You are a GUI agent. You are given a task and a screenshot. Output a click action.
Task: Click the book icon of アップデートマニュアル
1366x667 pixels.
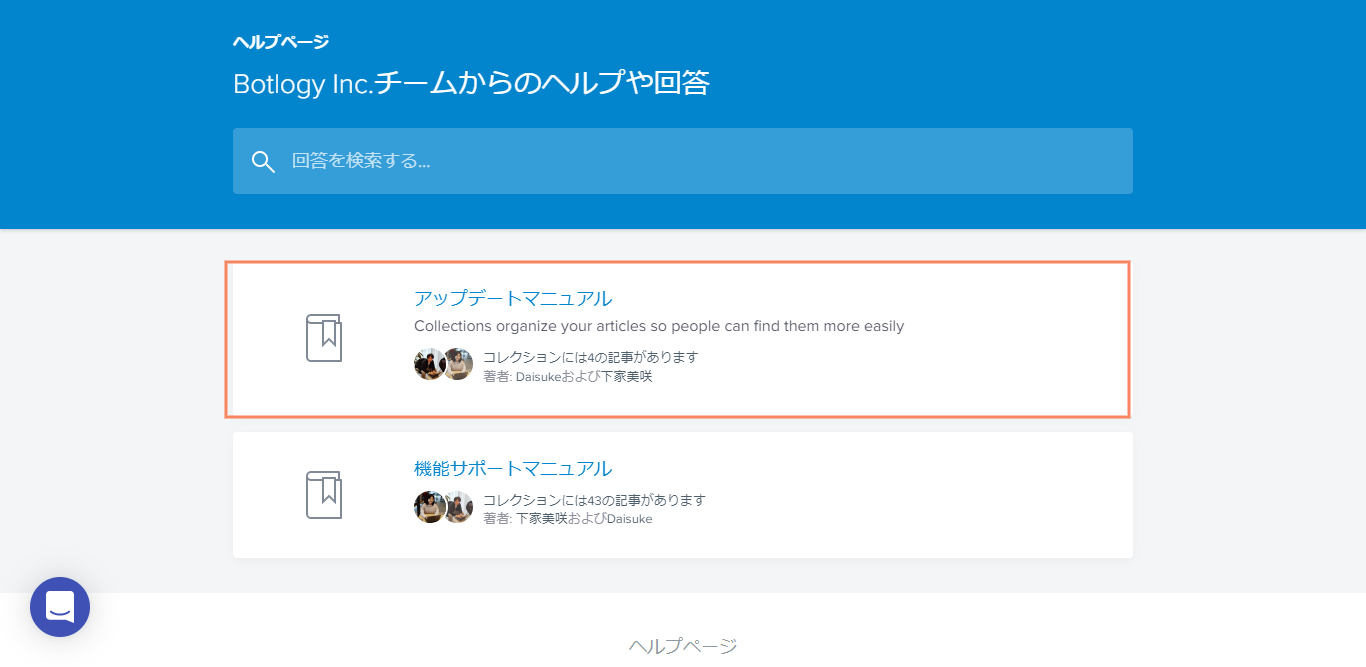[324, 338]
